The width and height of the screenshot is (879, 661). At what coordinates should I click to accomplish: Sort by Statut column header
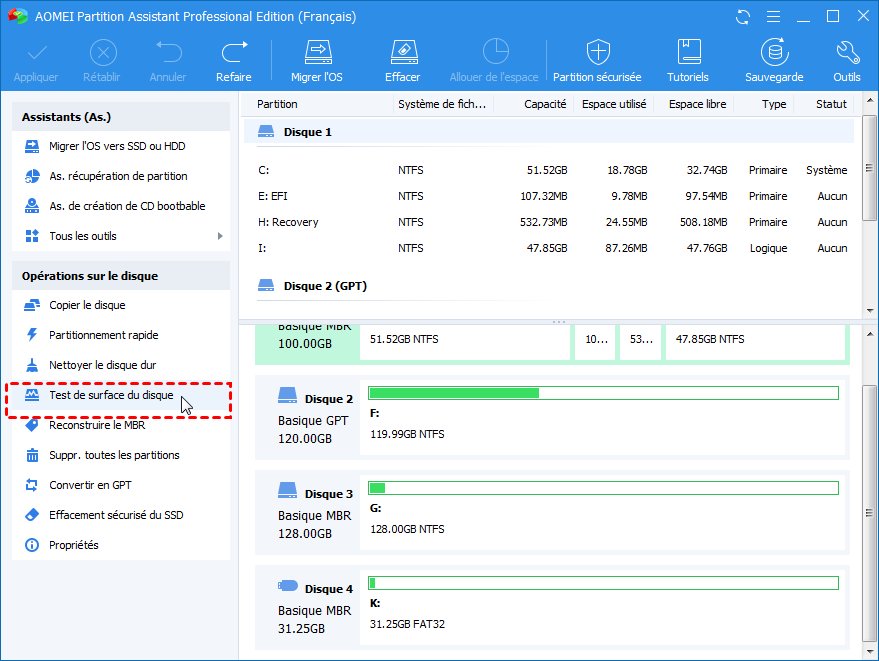click(824, 104)
